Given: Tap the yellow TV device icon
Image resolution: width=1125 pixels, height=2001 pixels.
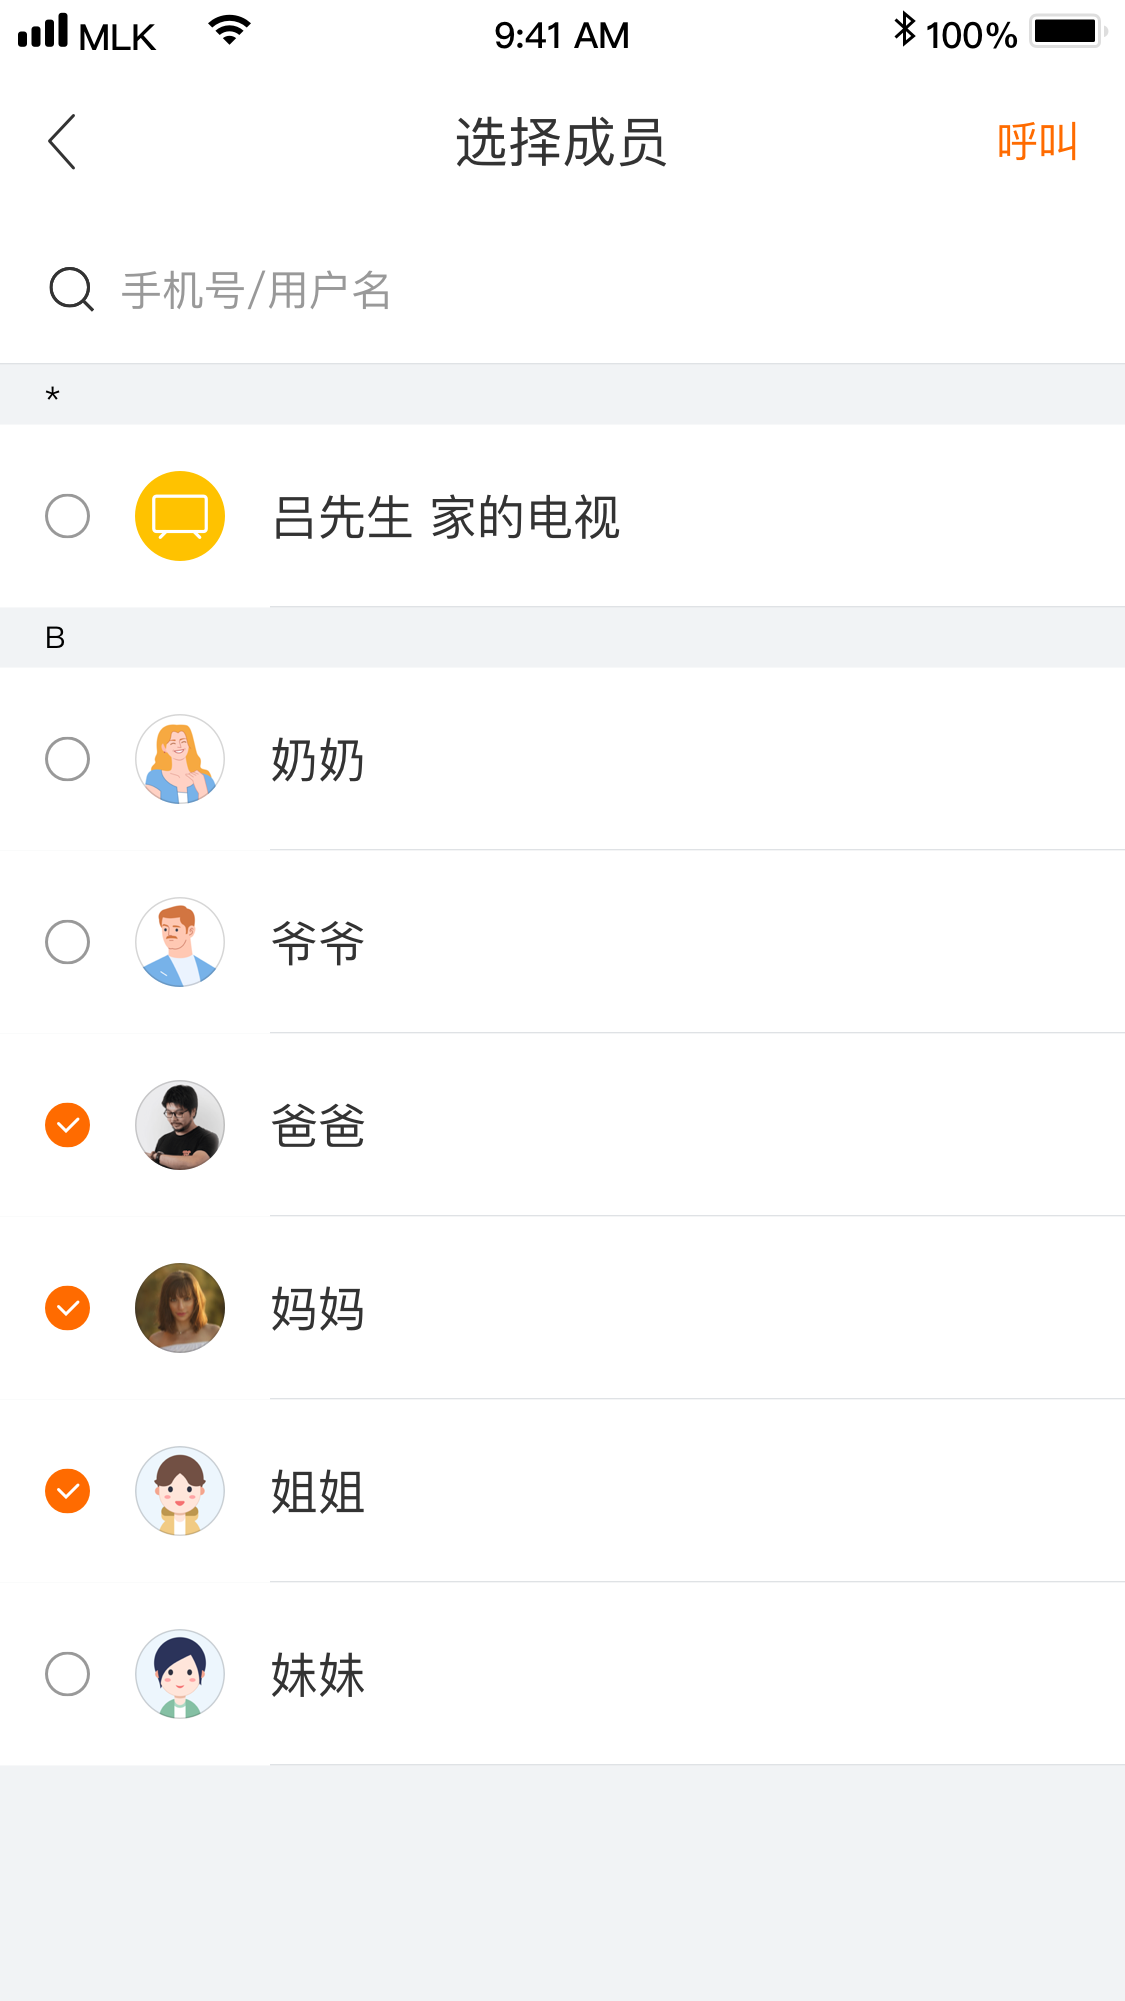Looking at the screenshot, I should [180, 516].
